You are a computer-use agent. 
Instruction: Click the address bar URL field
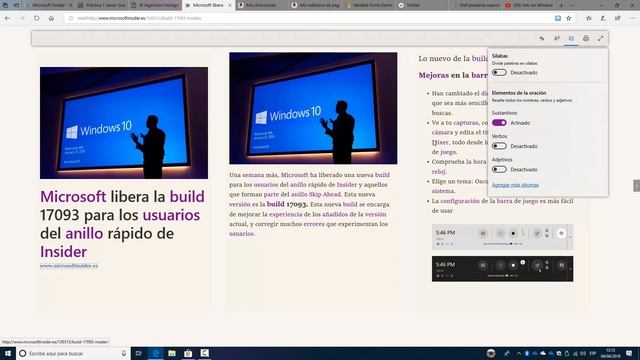[x=310, y=18]
